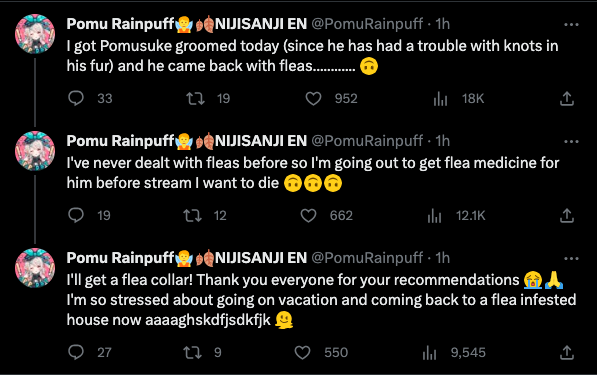Share the flea medicine tweet
The width and height of the screenshot is (597, 375).
point(567,215)
